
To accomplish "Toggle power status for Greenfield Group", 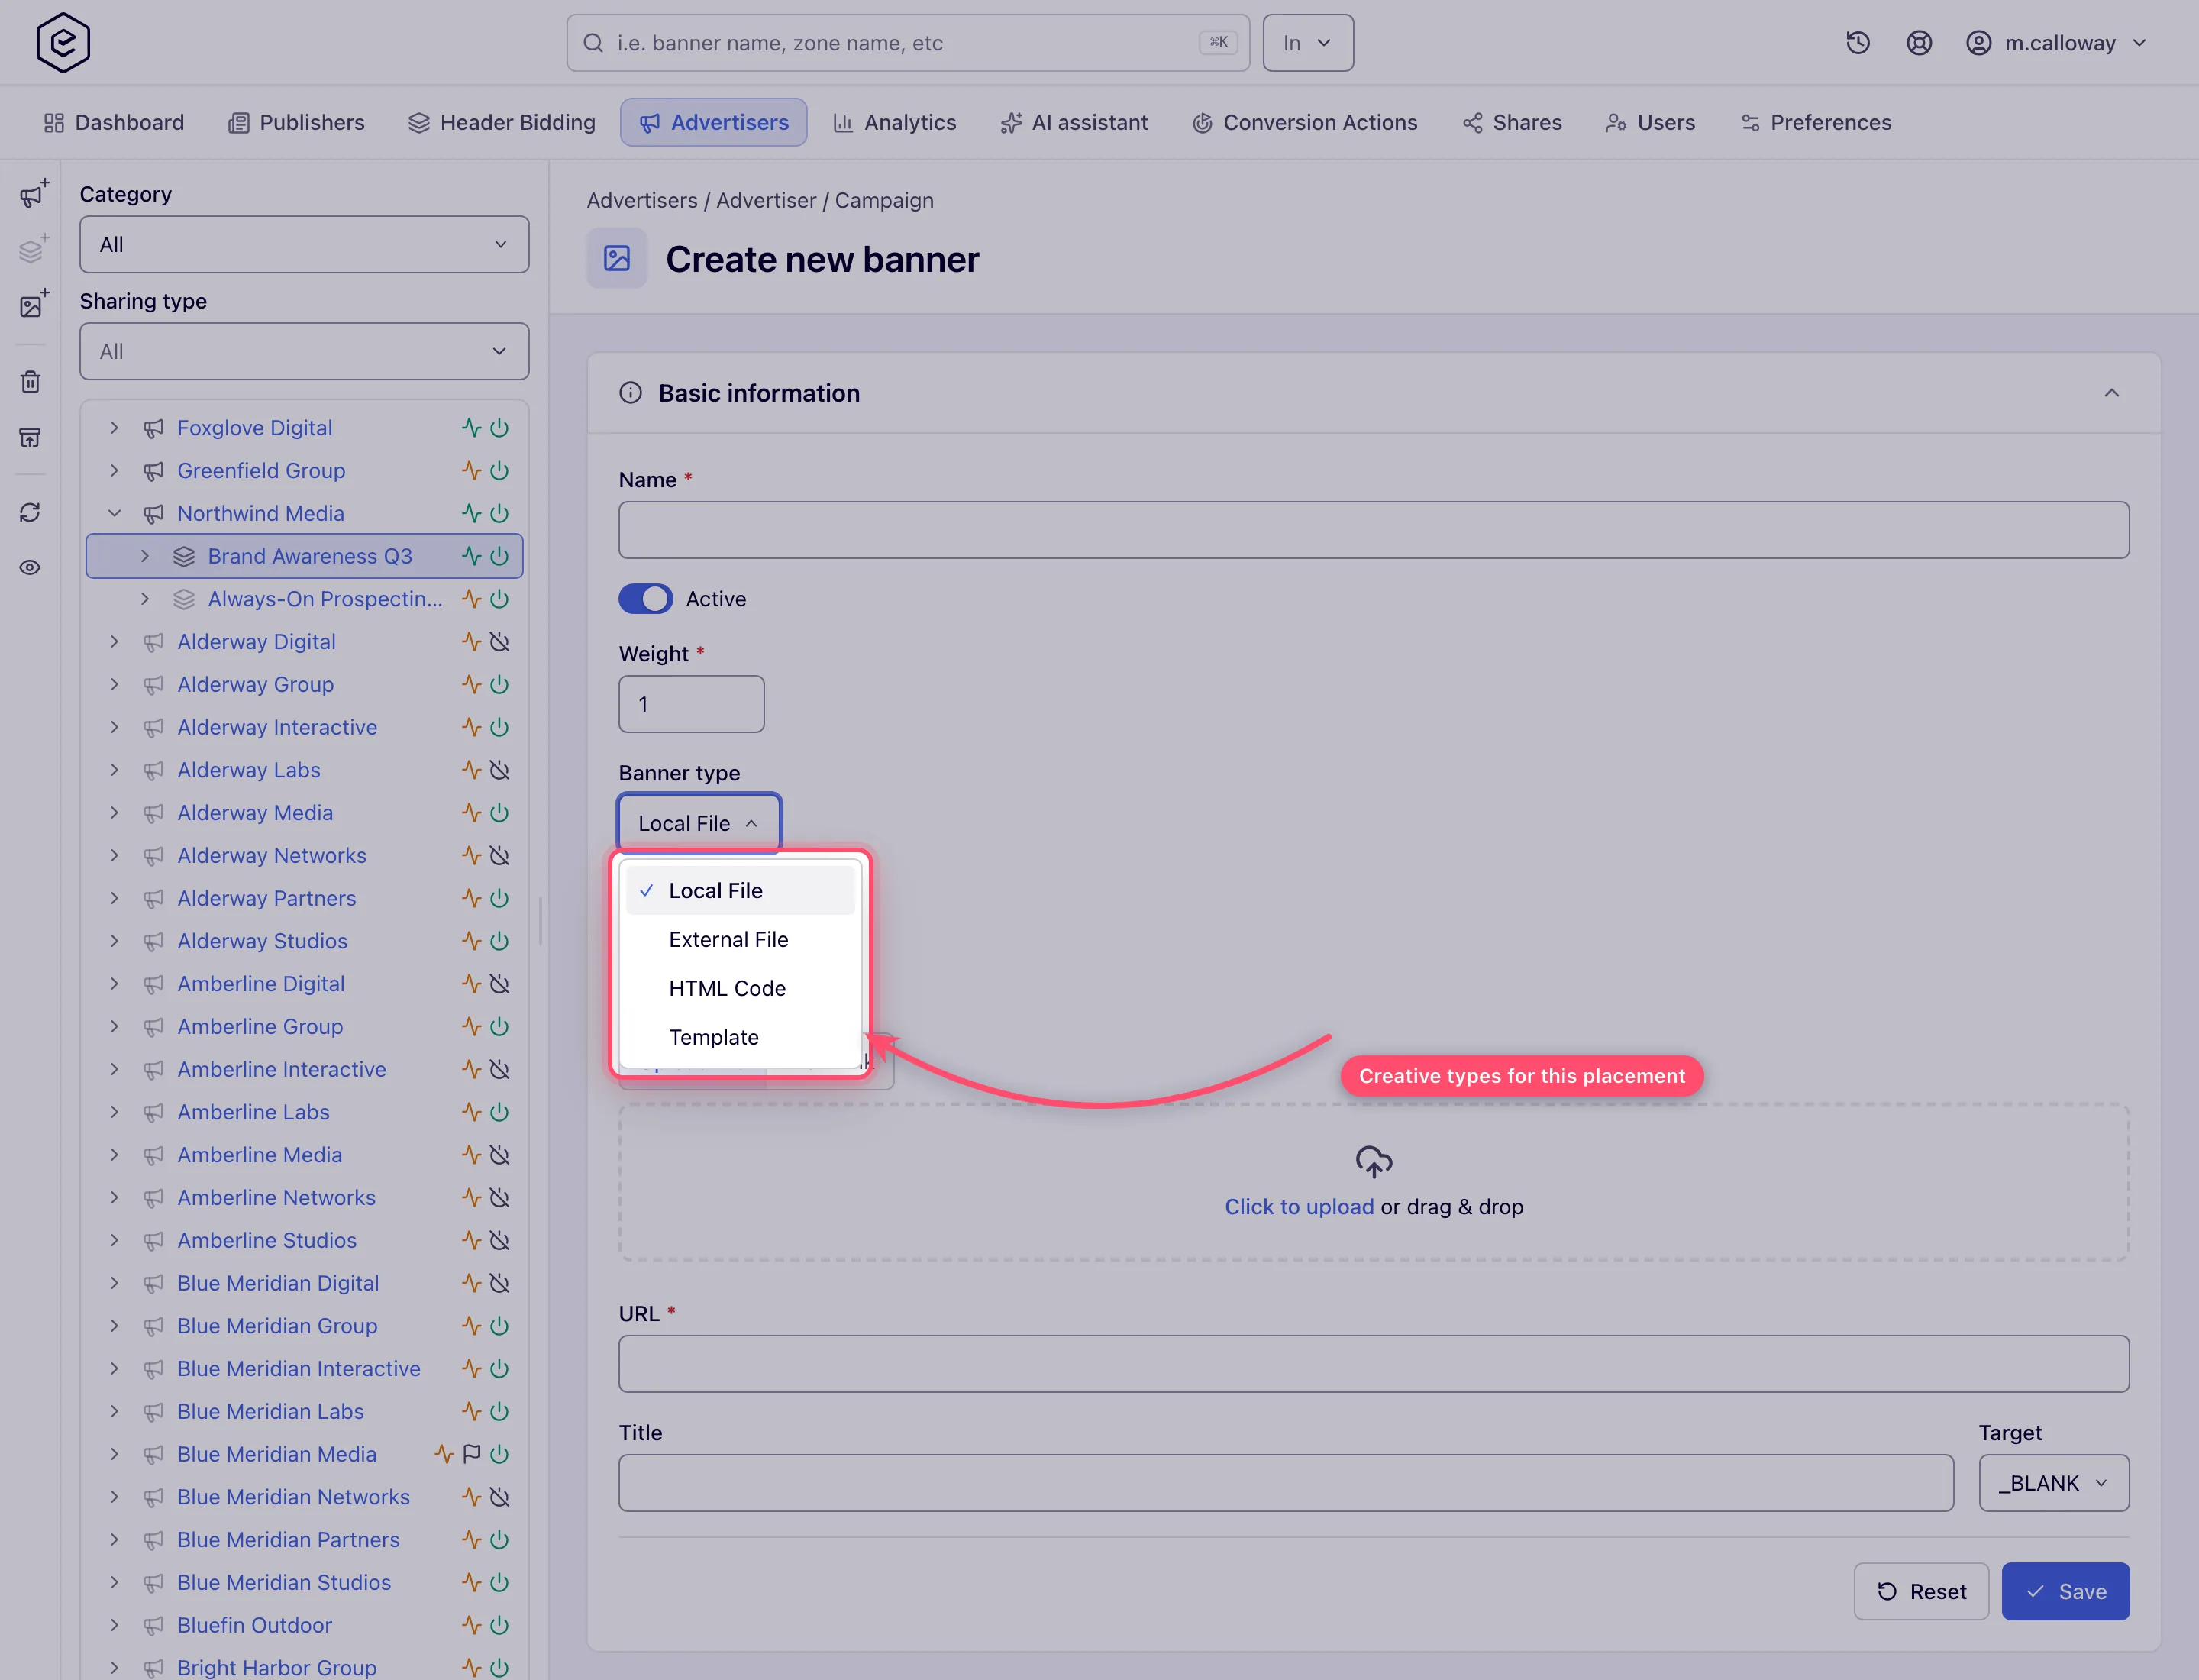I will pyautogui.click(x=500, y=471).
